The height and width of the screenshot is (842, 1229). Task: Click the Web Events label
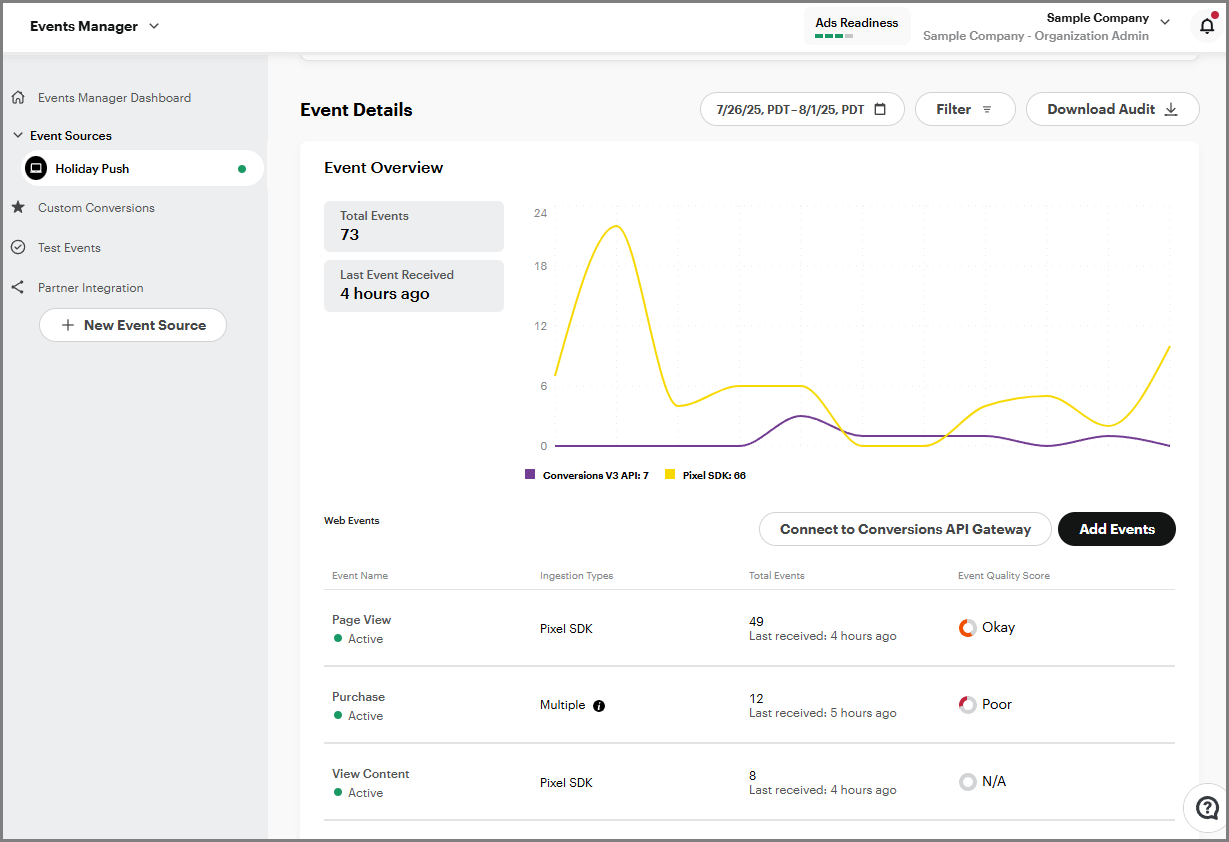tap(351, 521)
